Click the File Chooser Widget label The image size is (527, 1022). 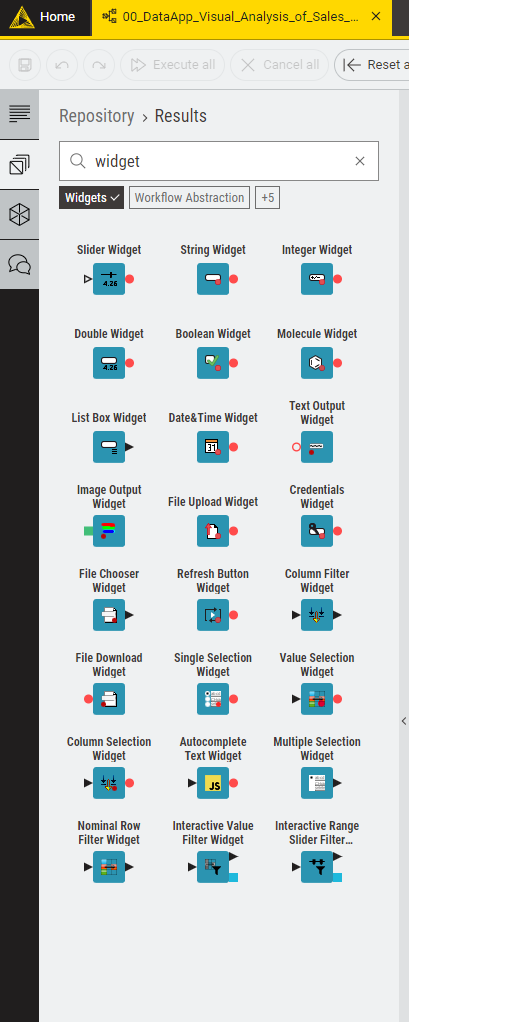pos(109,581)
